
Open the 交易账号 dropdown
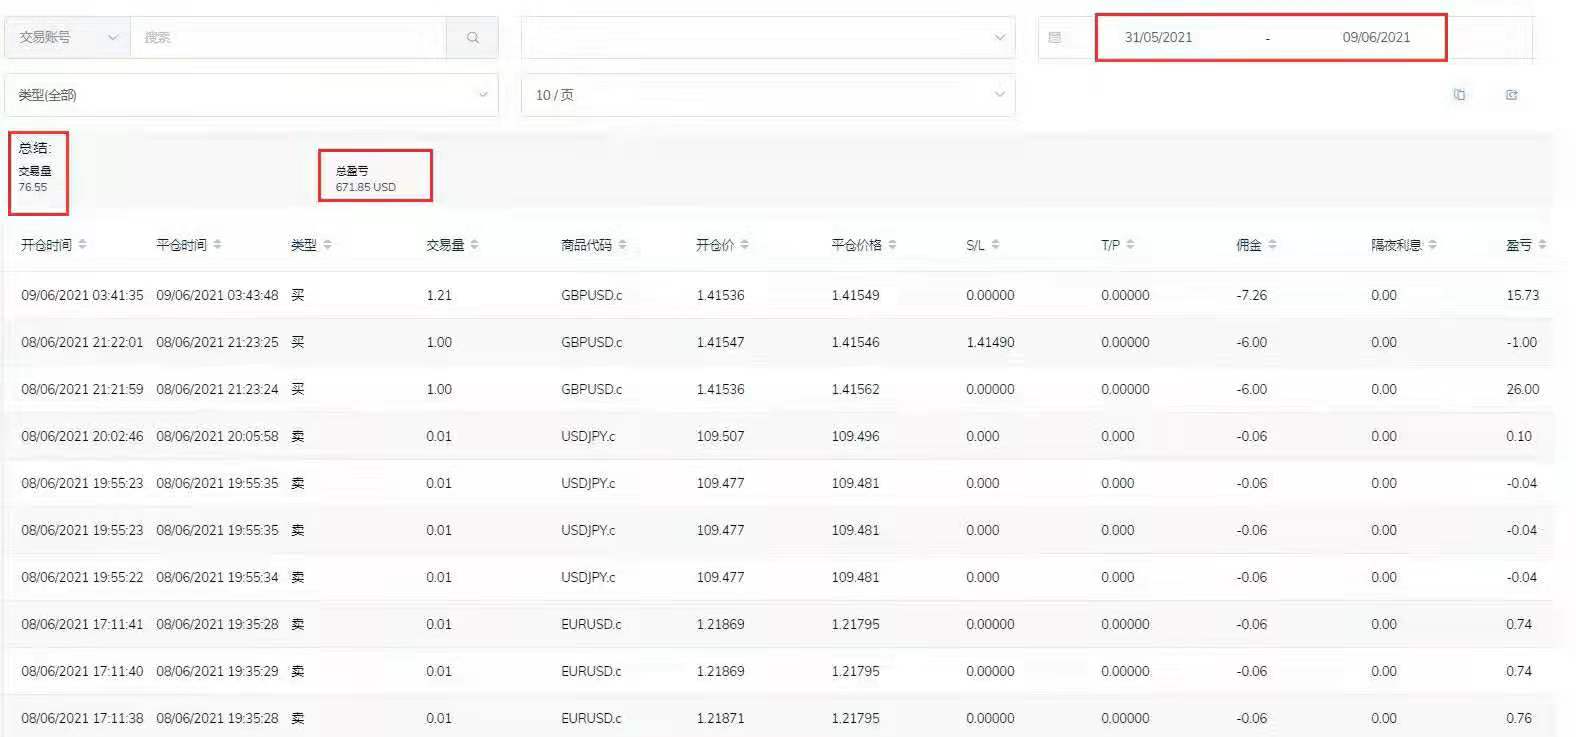pos(67,38)
